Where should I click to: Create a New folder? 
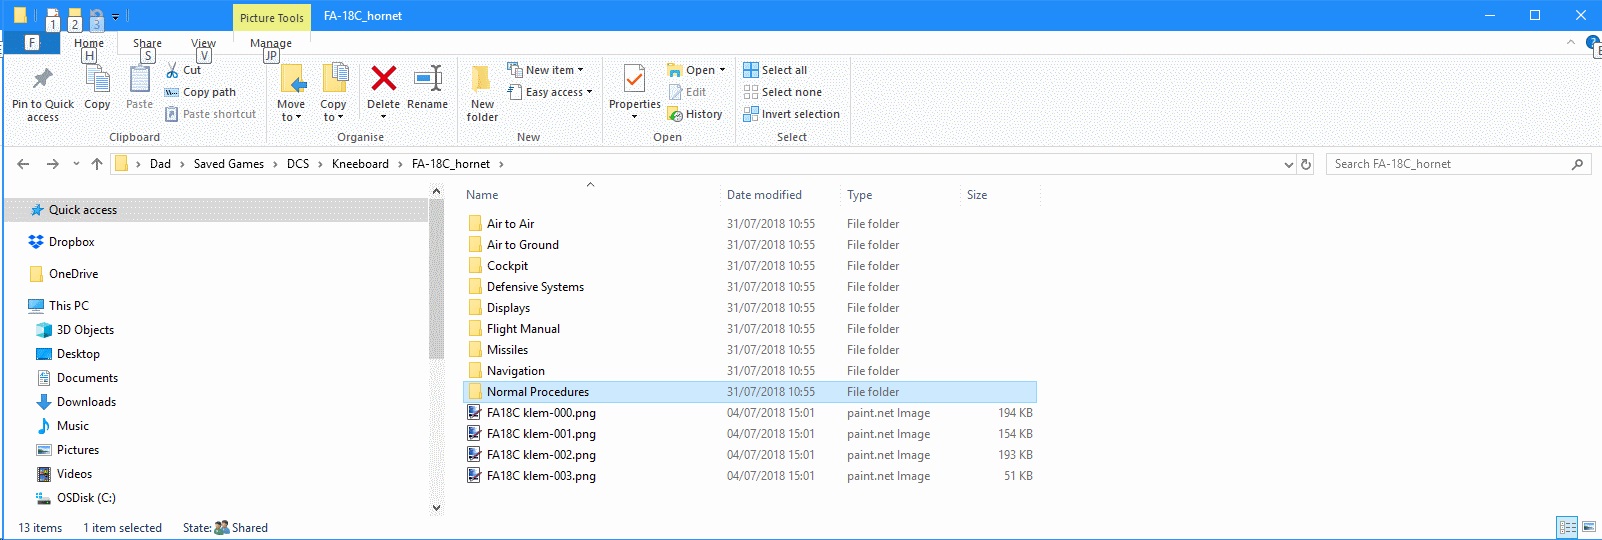click(482, 93)
